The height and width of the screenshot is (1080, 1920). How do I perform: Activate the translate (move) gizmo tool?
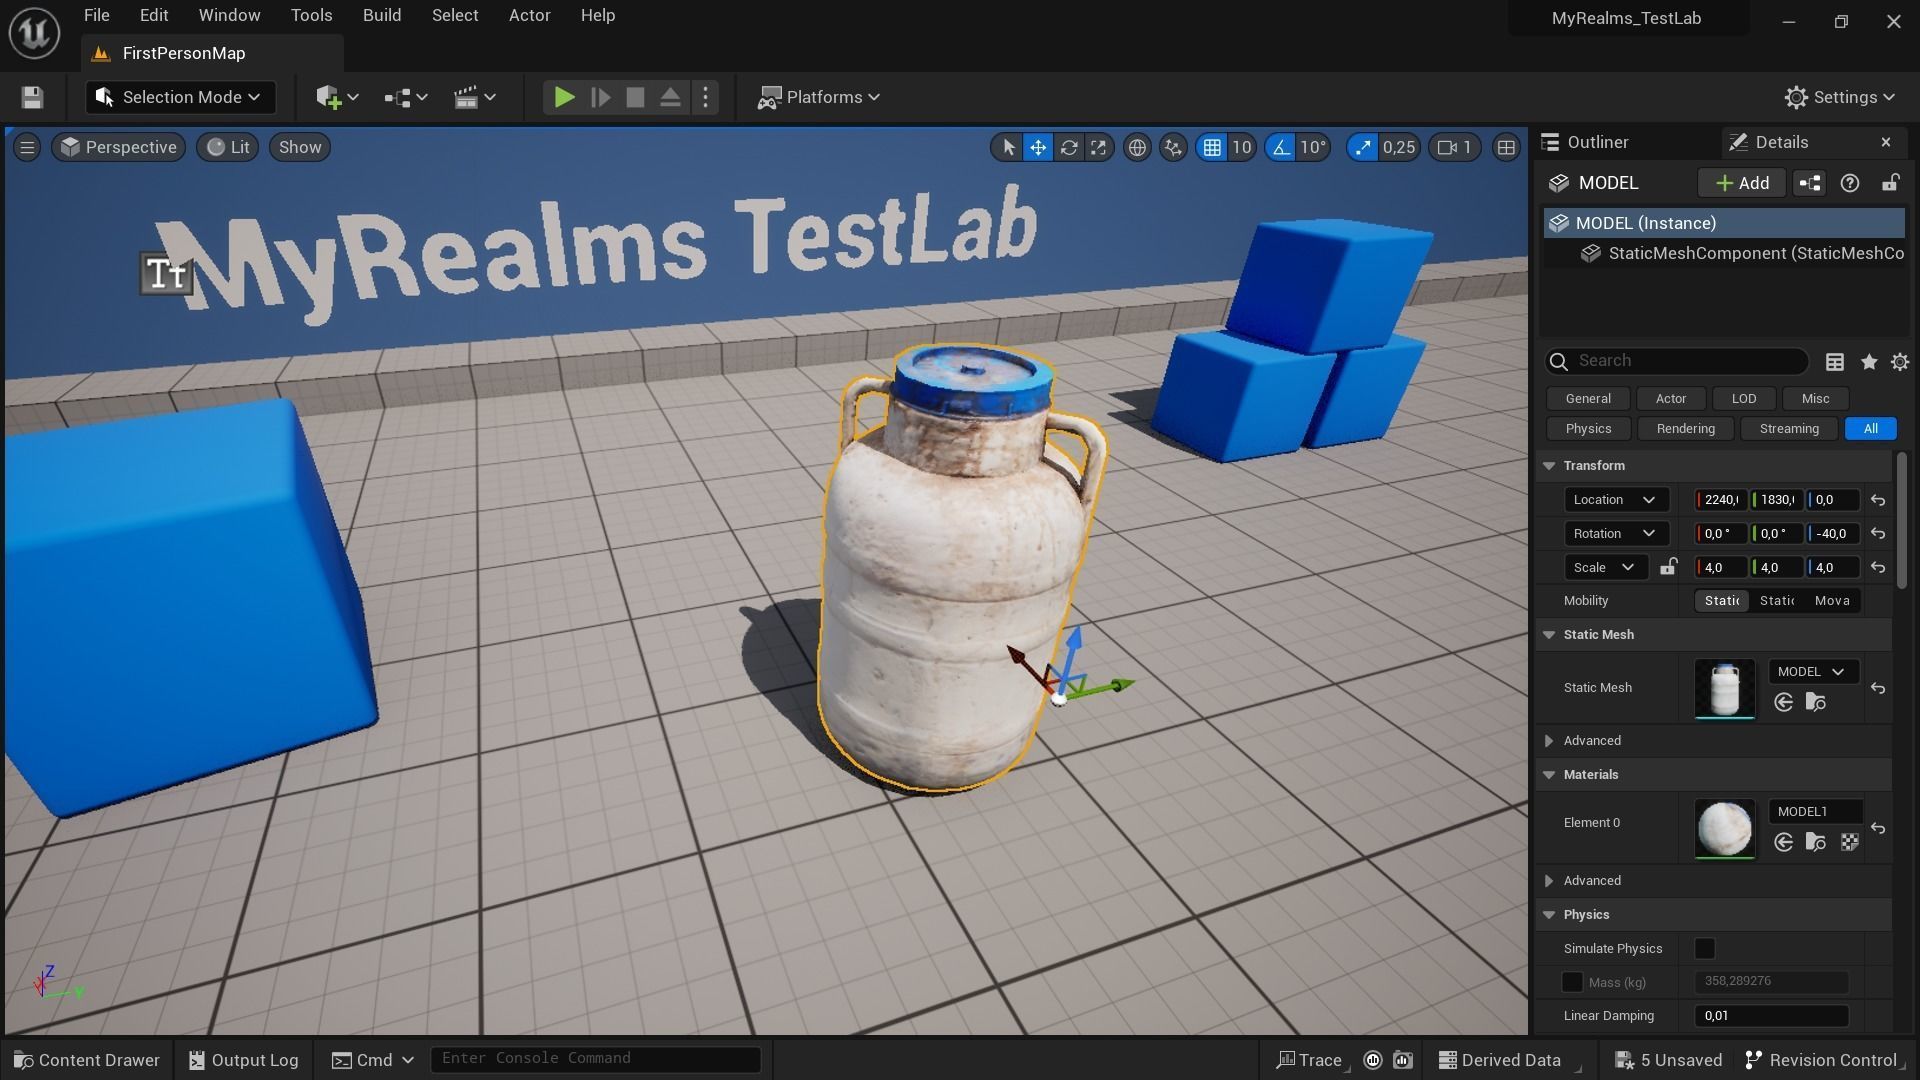click(1038, 148)
